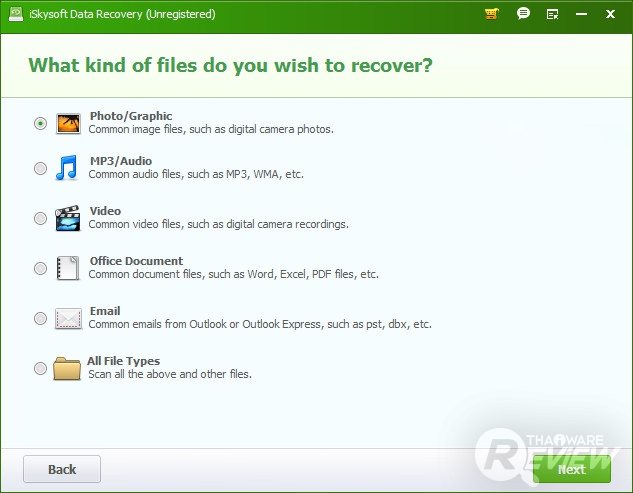Click 'Scan all the above' description text

(x=170, y=374)
